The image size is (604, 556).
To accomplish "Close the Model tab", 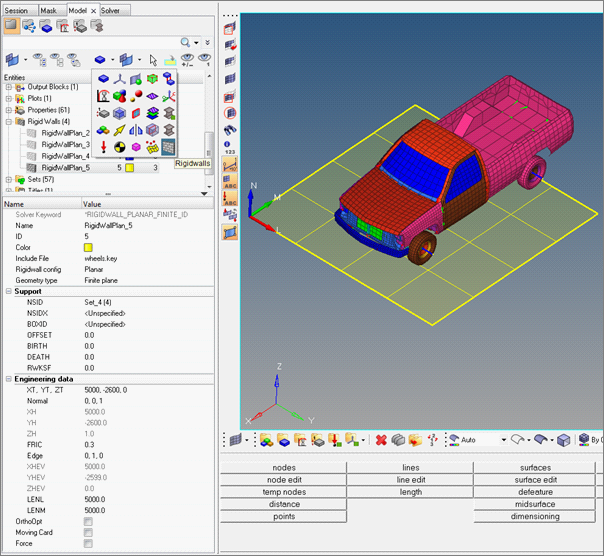I will click(93, 11).
